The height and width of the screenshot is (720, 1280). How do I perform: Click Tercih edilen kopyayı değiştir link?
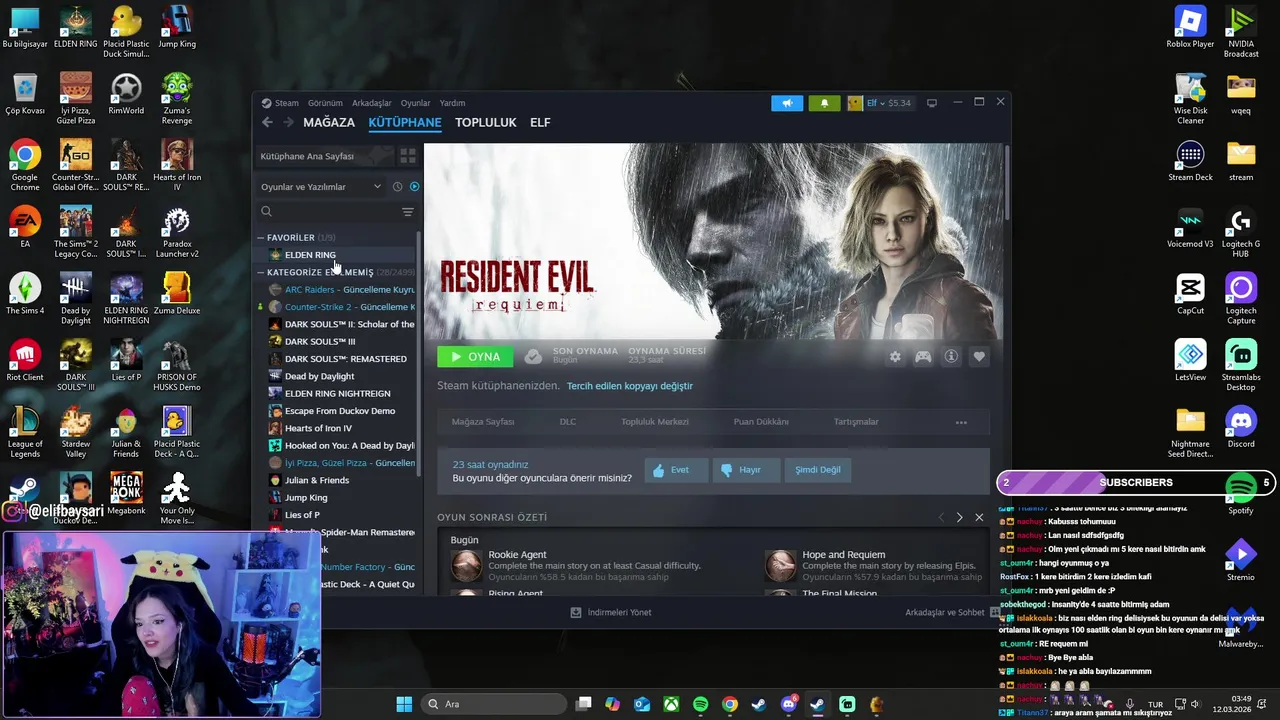630,386
